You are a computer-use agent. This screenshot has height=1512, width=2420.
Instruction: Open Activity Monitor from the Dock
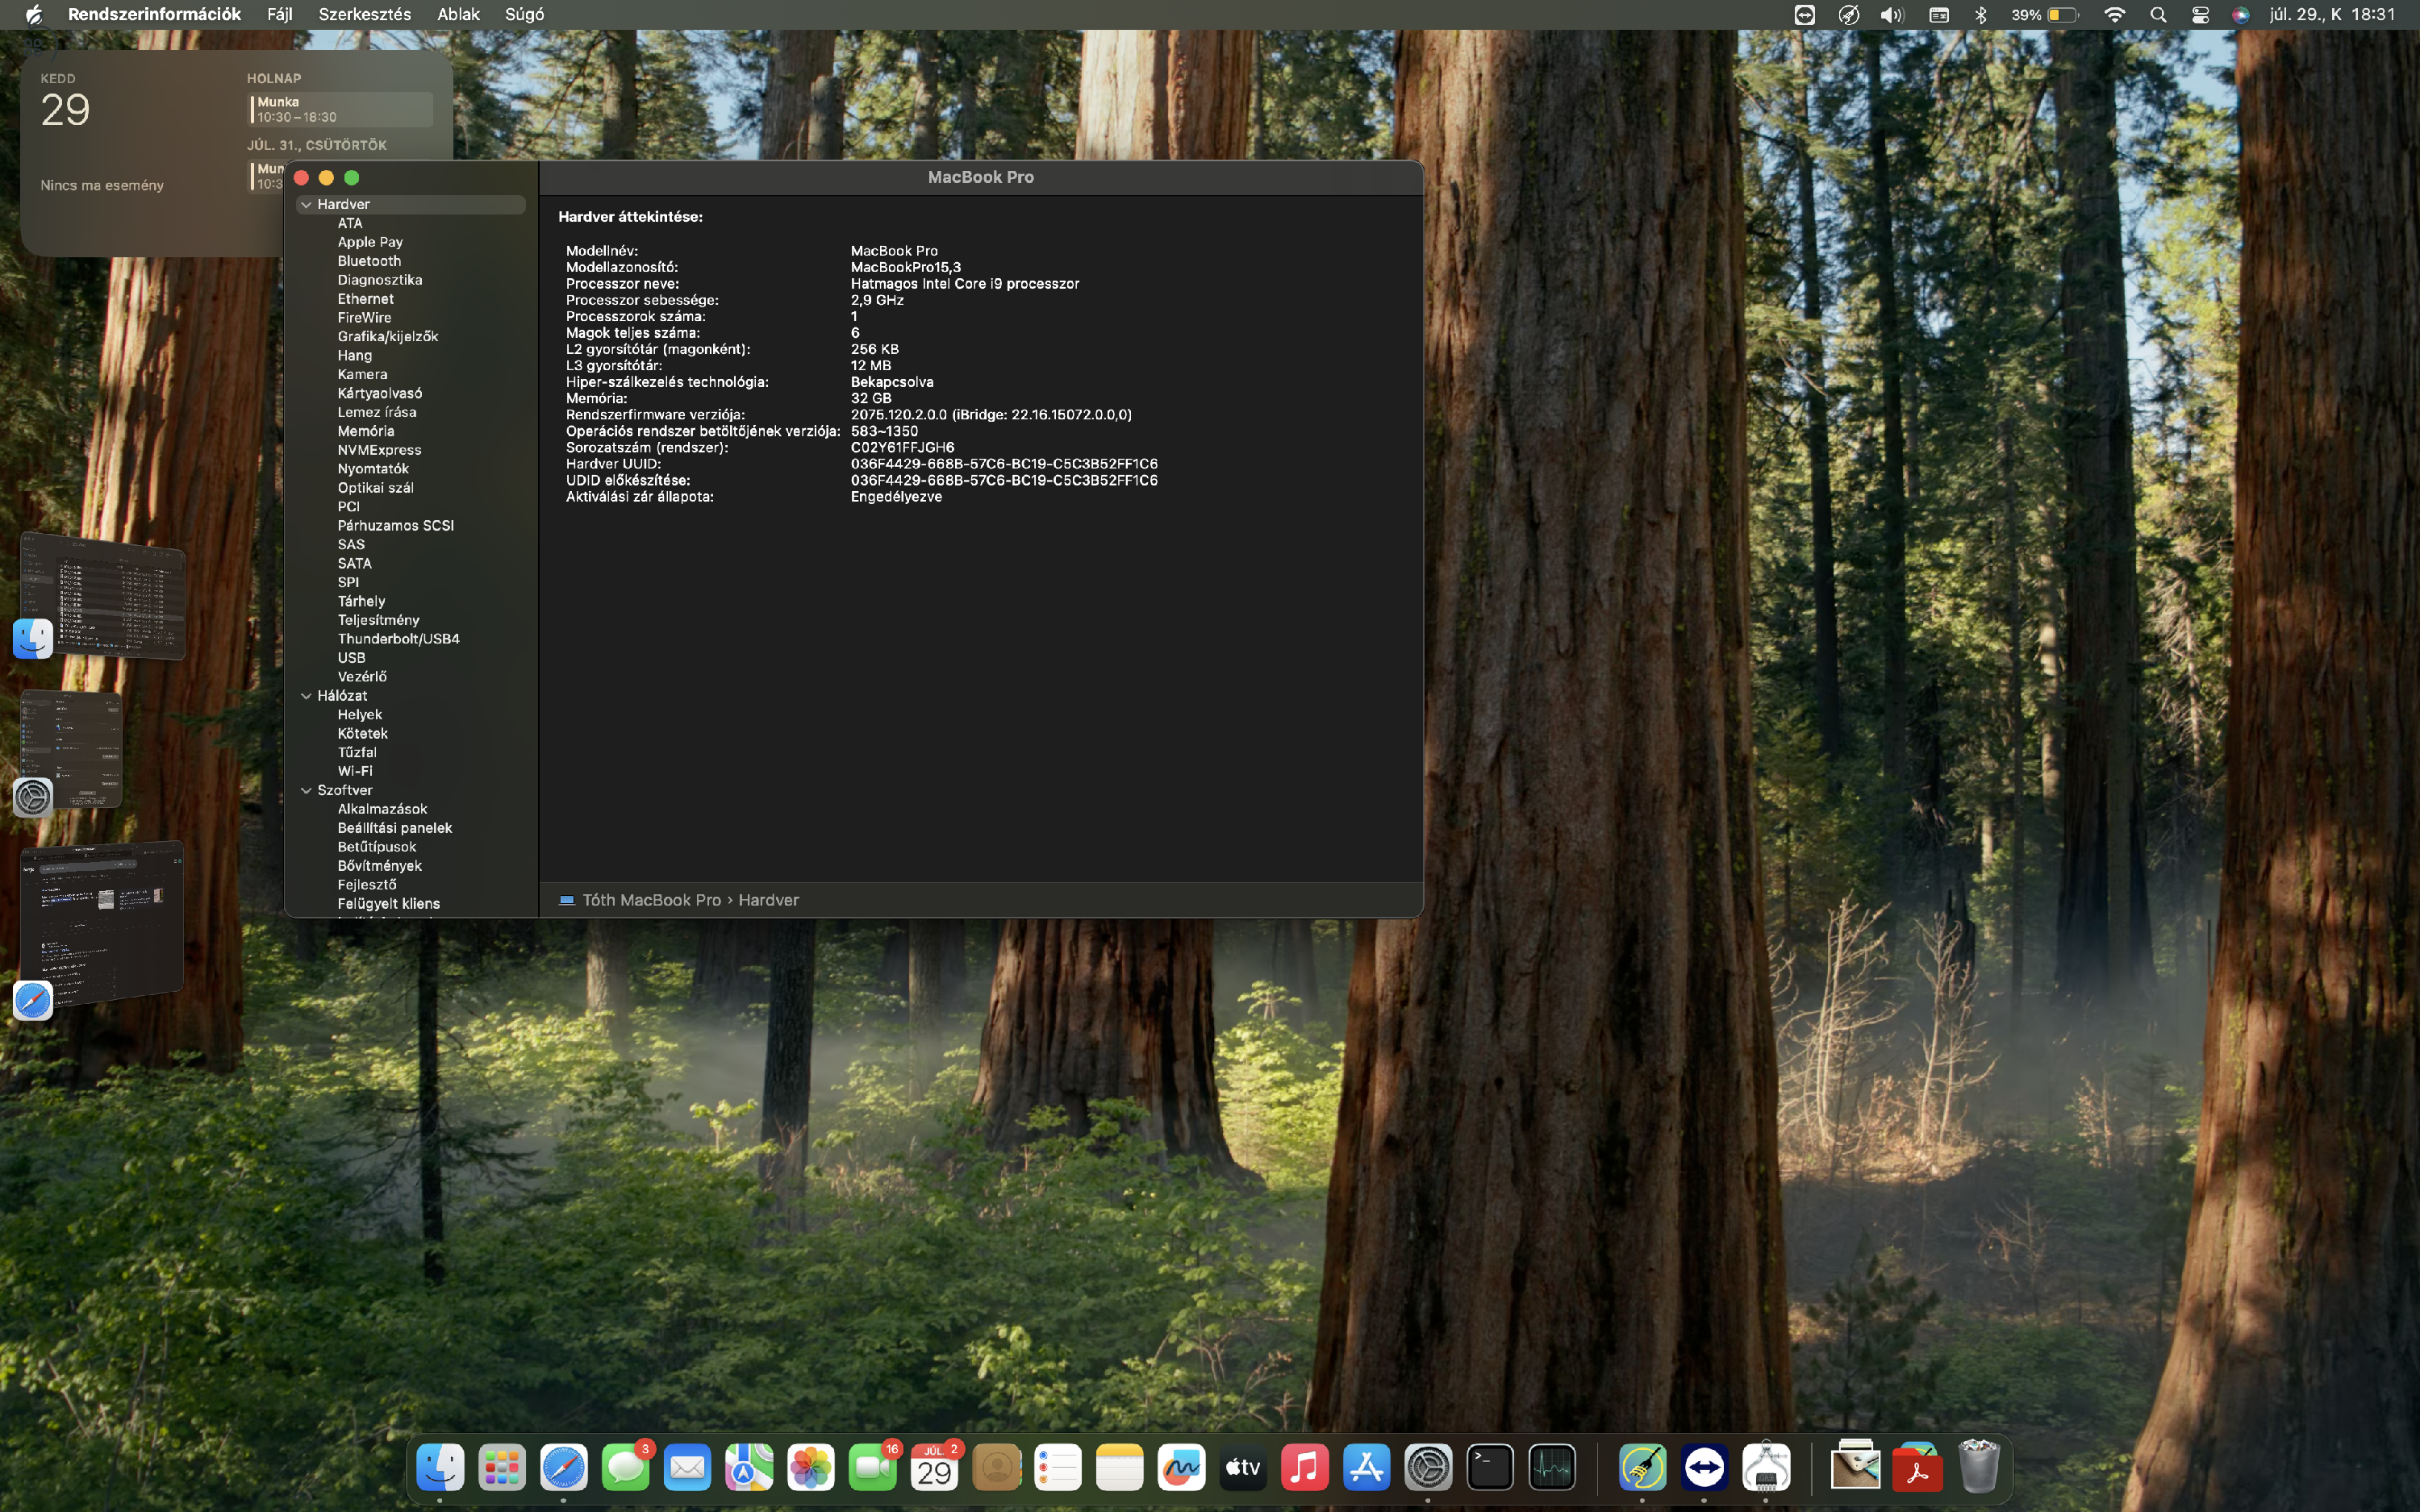click(x=1552, y=1467)
